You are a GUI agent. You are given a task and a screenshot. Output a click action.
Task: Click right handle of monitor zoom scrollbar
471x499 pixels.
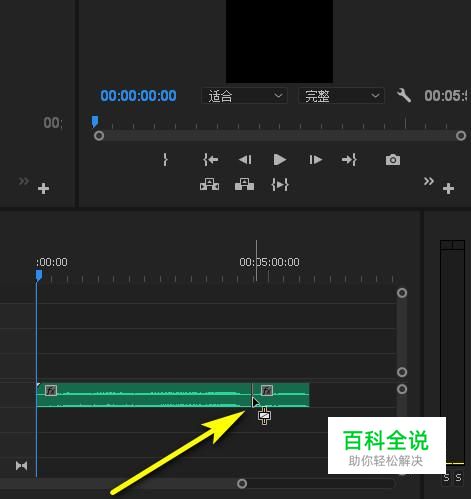pyautogui.click(x=461, y=136)
